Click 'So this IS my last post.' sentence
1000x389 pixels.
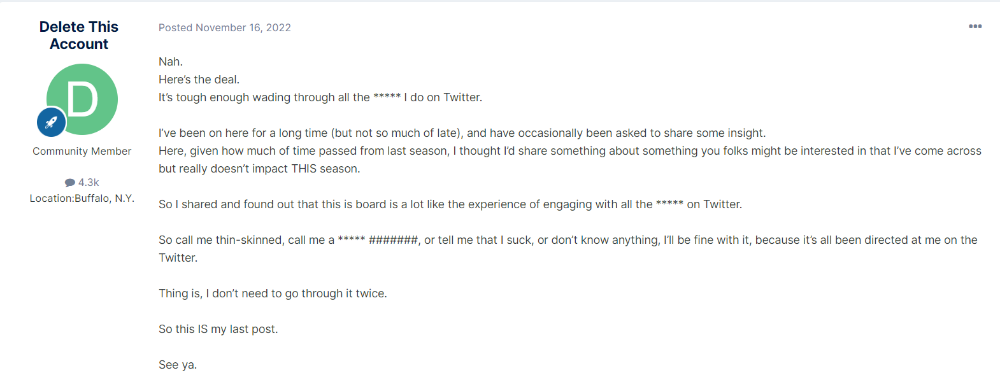pyautogui.click(x=217, y=330)
